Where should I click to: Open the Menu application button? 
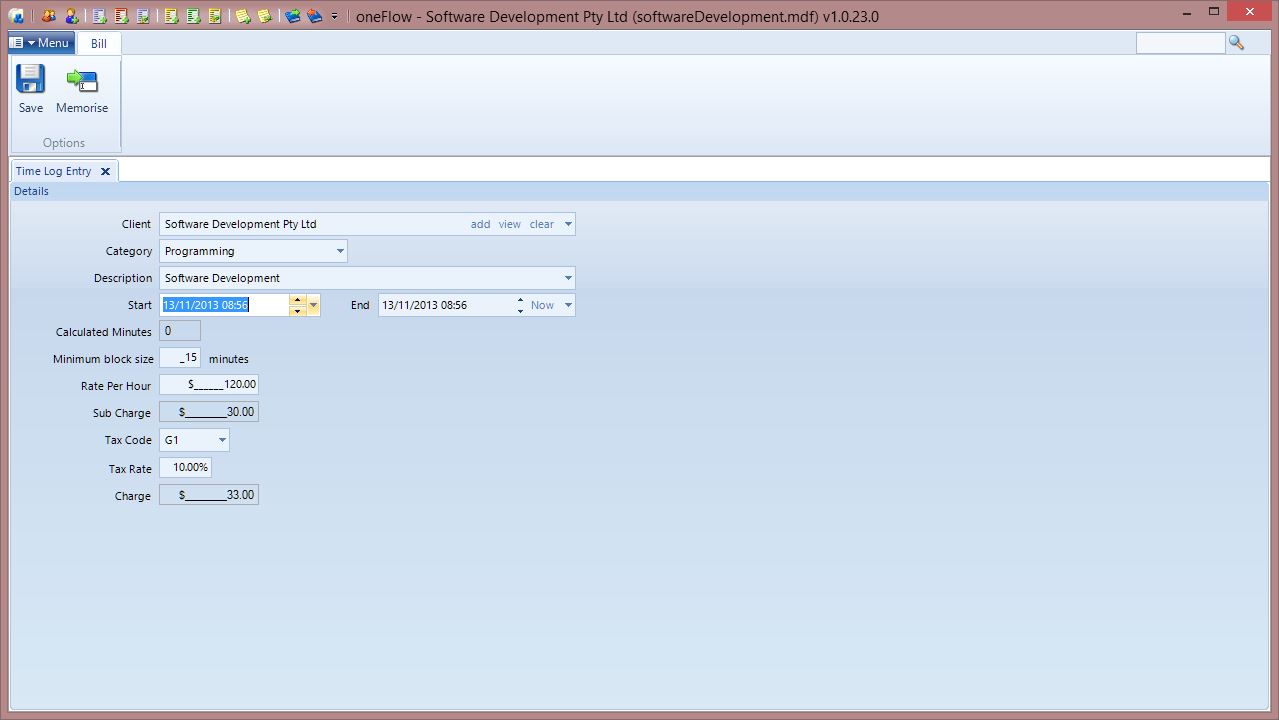point(41,43)
